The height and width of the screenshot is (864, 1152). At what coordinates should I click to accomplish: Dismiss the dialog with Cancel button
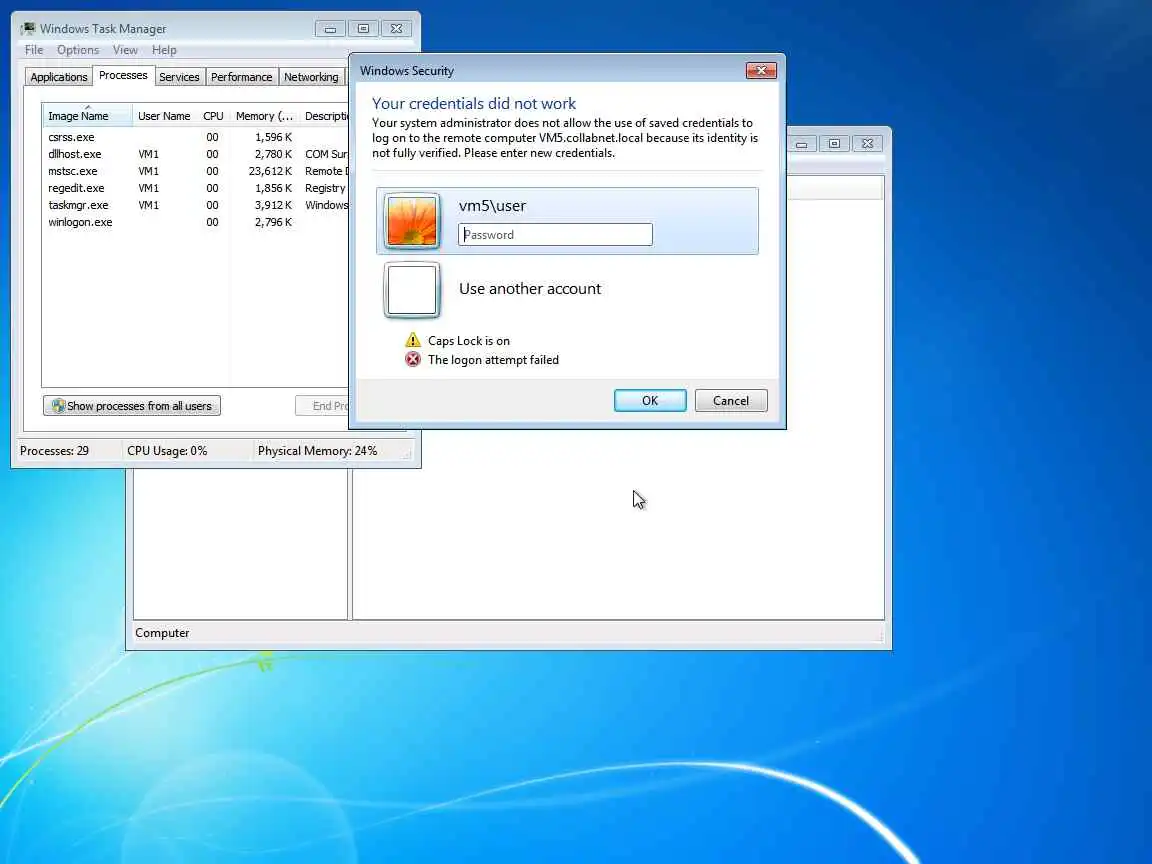tap(731, 400)
